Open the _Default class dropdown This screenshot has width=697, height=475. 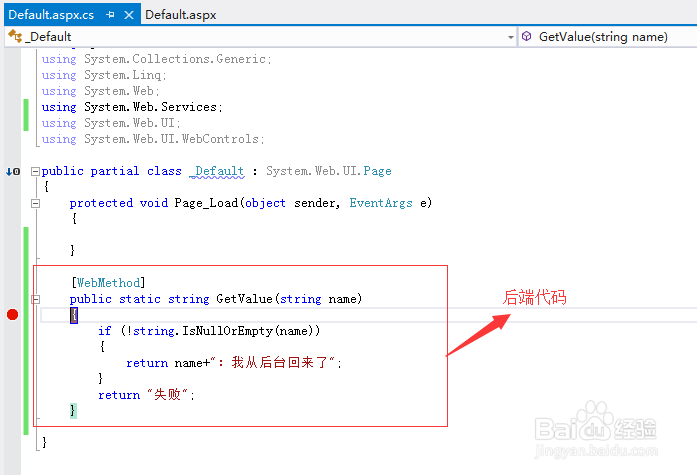tap(511, 37)
